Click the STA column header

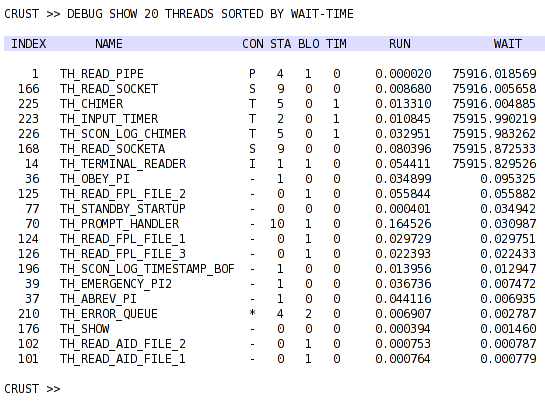280,44
